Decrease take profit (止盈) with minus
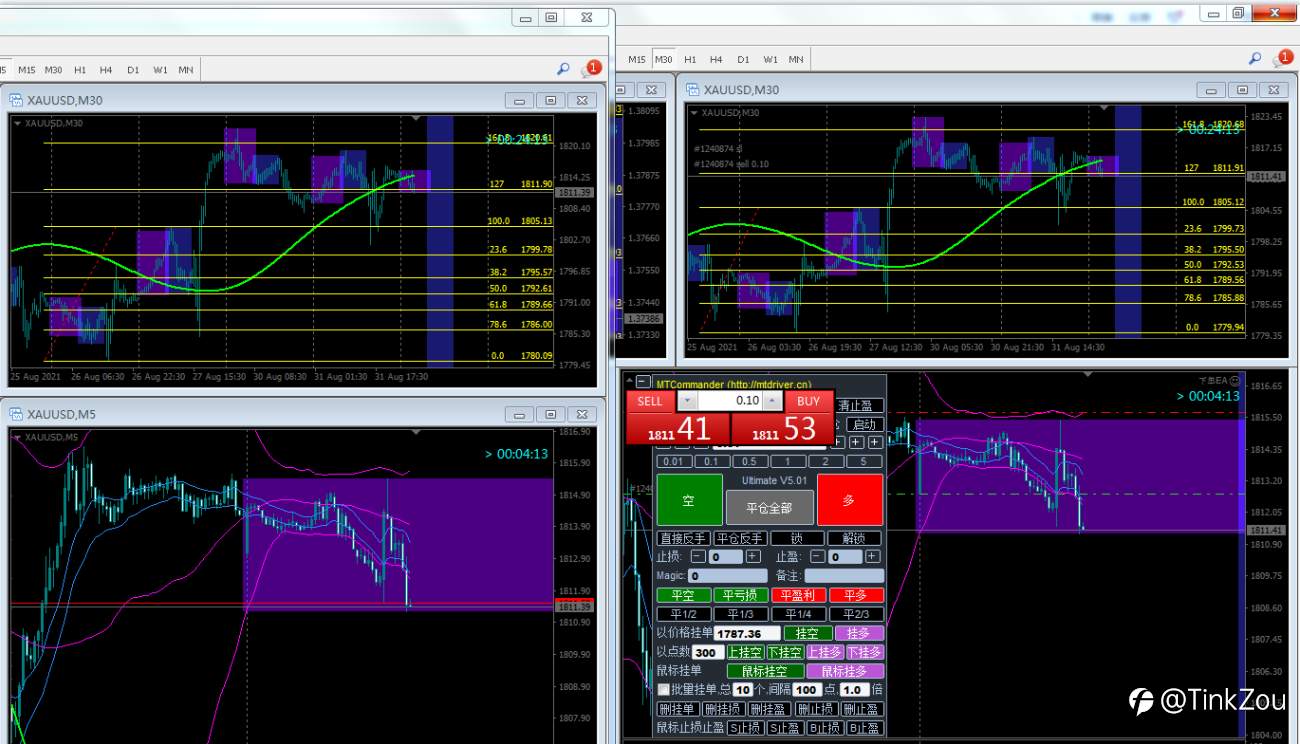Image resolution: width=1300 pixels, height=744 pixels. pyautogui.click(x=817, y=556)
